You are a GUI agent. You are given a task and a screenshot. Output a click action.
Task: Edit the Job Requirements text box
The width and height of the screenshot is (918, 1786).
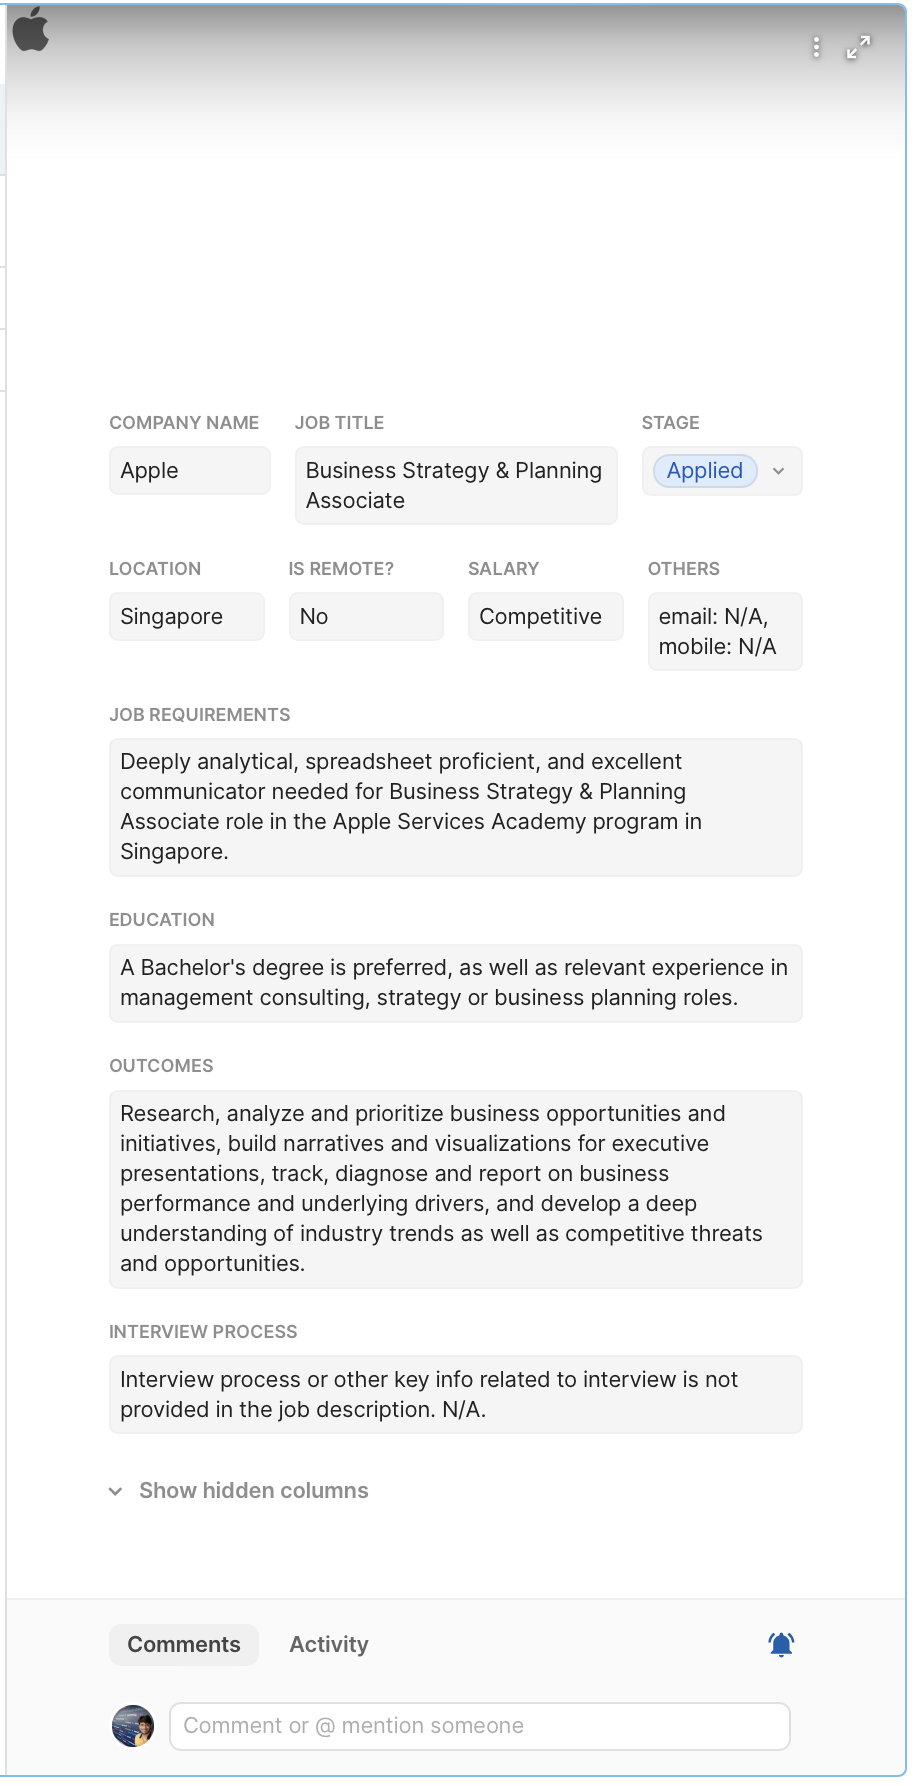[455, 807]
